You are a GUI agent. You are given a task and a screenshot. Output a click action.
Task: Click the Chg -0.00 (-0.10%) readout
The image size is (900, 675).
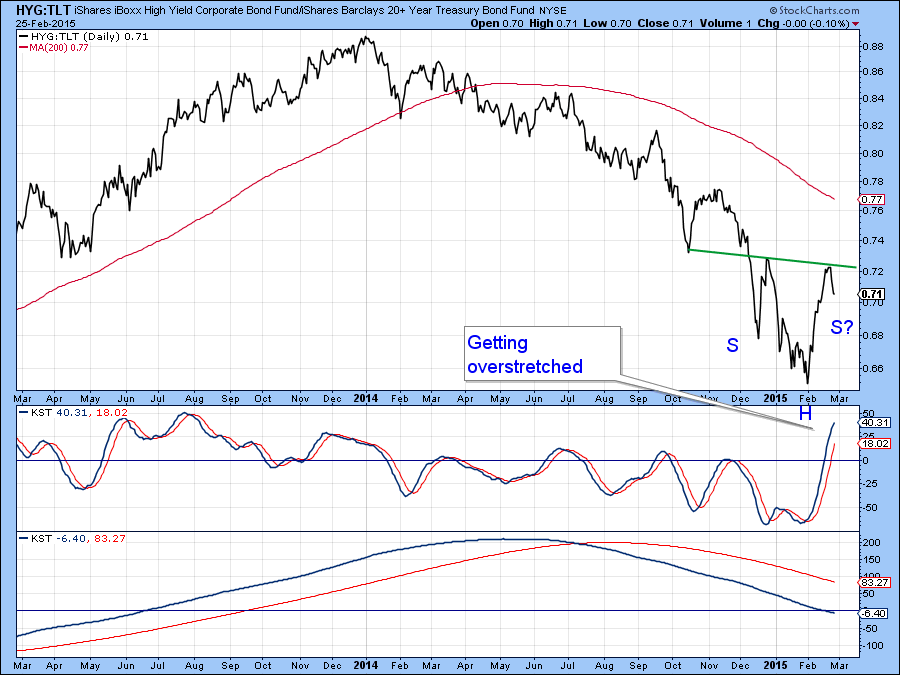(x=804, y=24)
